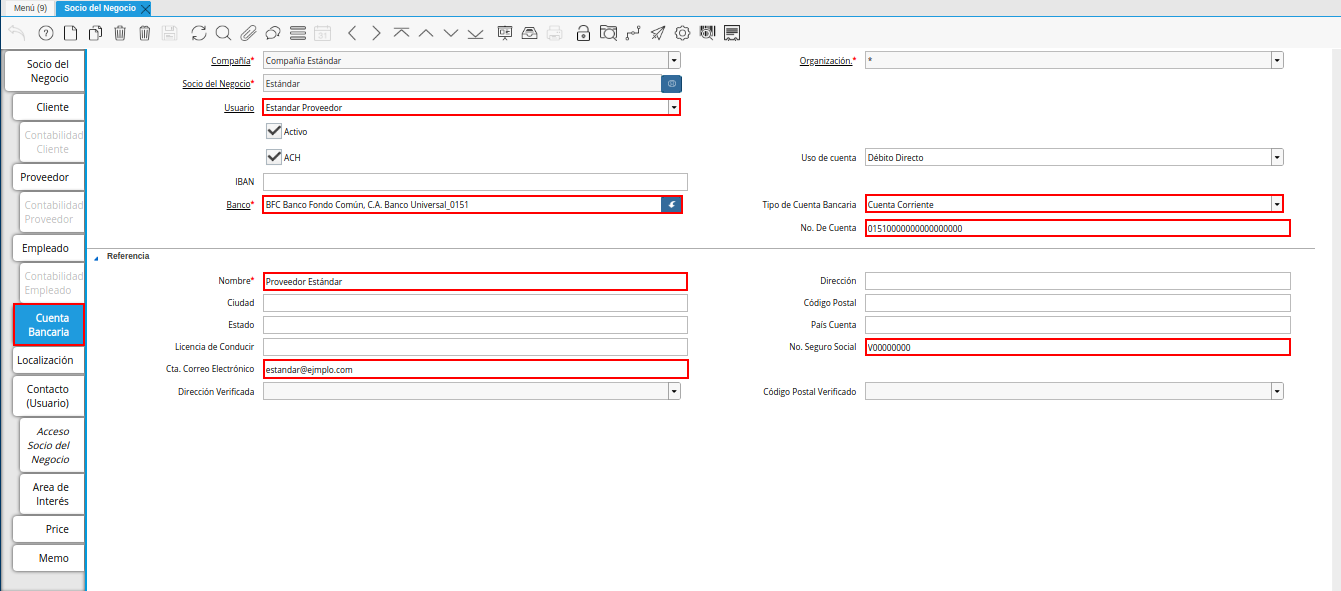The image size is (1341, 591).
Task: Click the padlock Lock record icon
Action: pyautogui.click(x=584, y=33)
